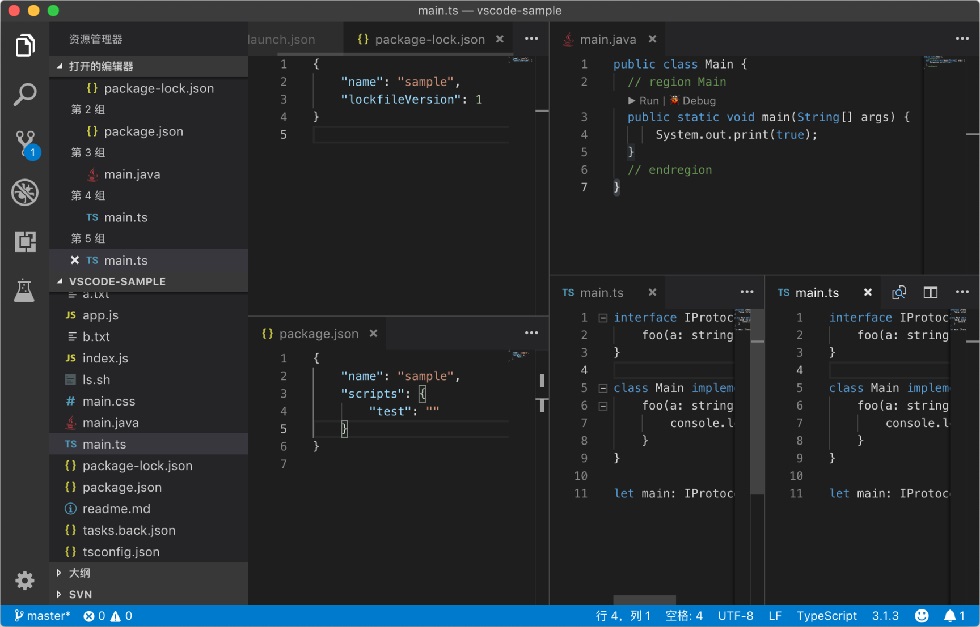The image size is (980, 627).
Task: Open the Manage gear settings
Action: (25, 581)
